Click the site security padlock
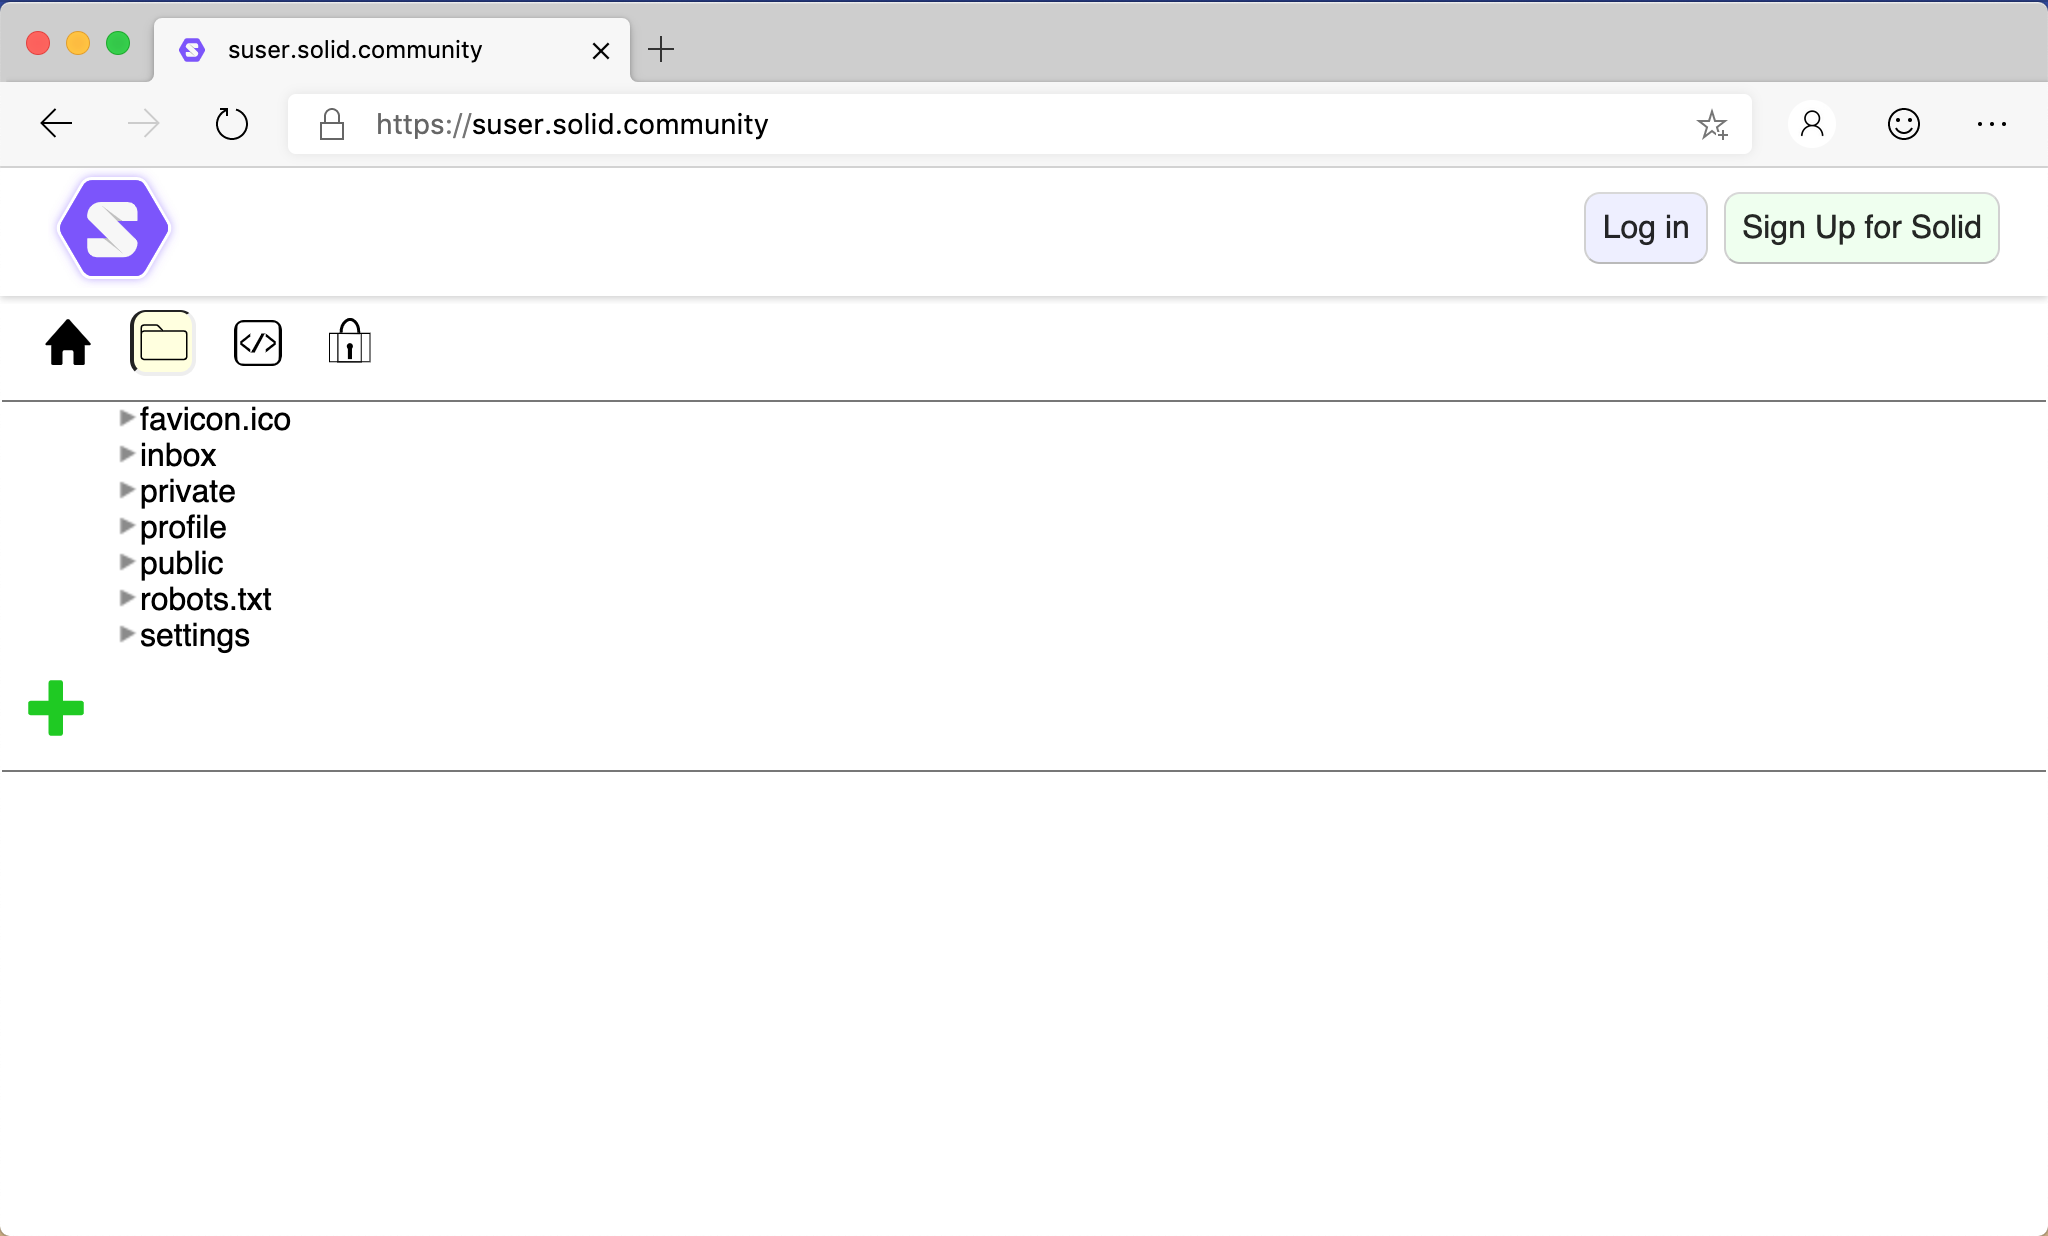The height and width of the screenshot is (1236, 2048). pyautogui.click(x=331, y=124)
